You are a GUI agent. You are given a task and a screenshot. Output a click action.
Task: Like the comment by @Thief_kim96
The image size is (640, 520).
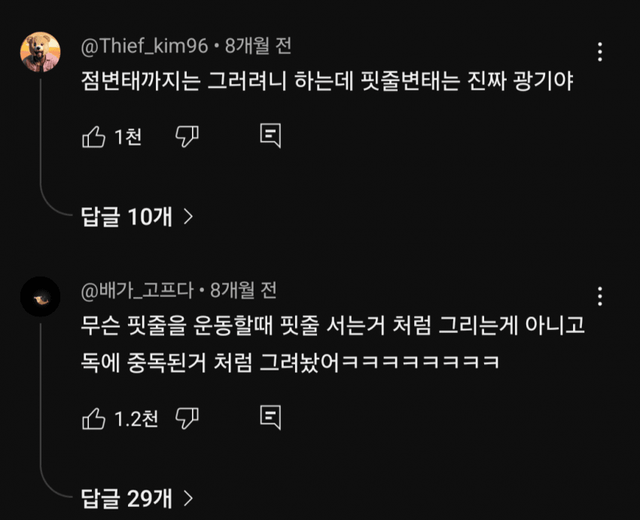pos(93,137)
